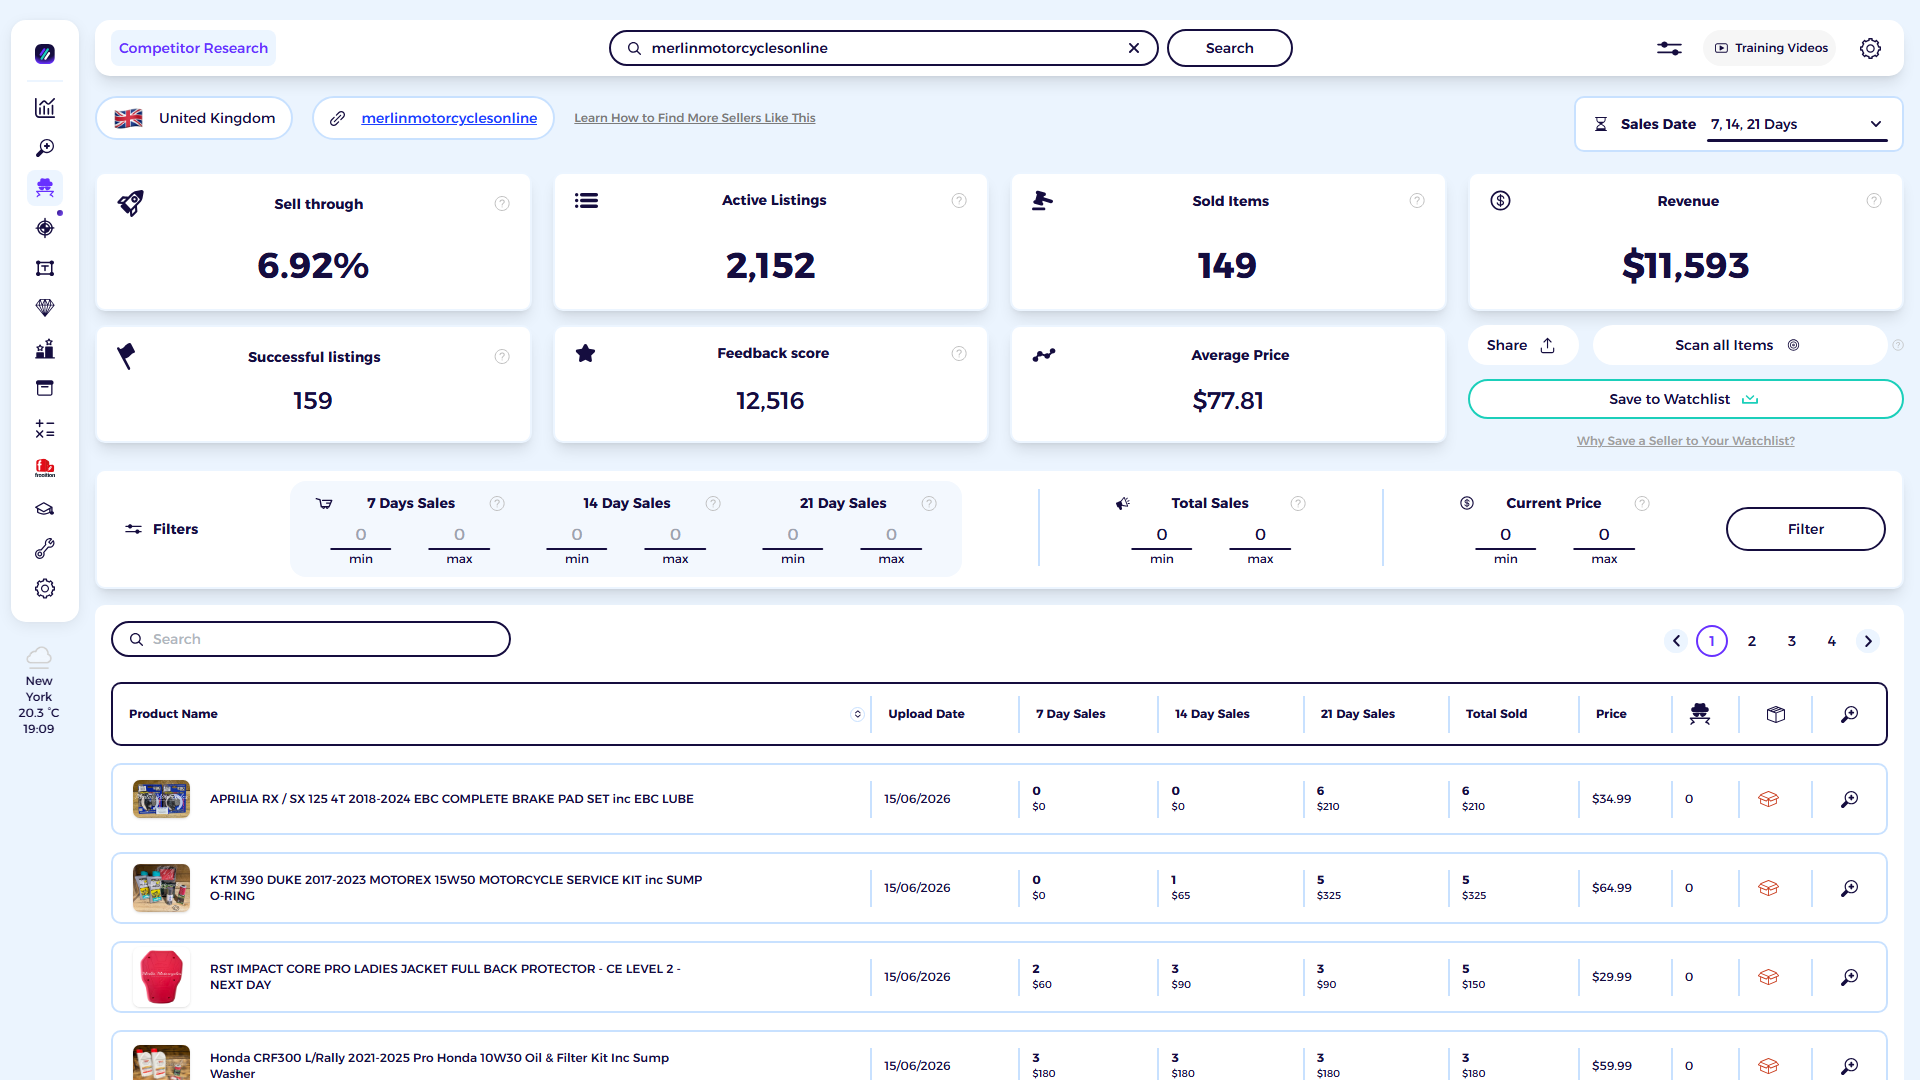Go to previous page chevron

point(1677,641)
